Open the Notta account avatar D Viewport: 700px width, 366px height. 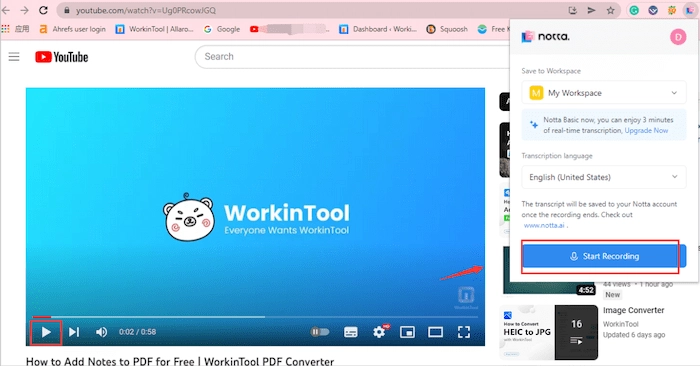(678, 37)
